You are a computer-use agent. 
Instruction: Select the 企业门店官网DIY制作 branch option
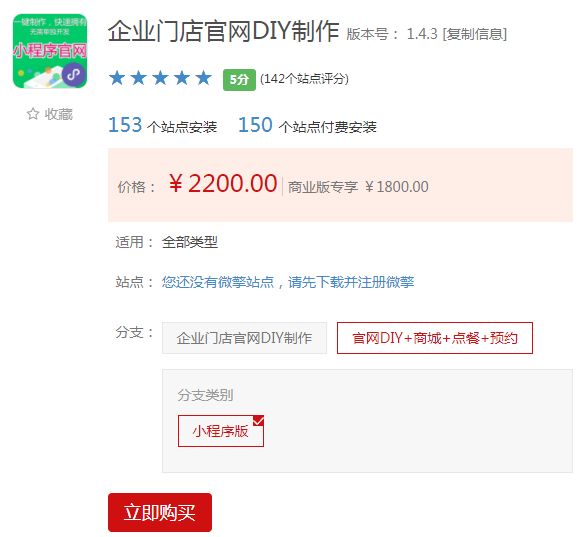click(244, 338)
